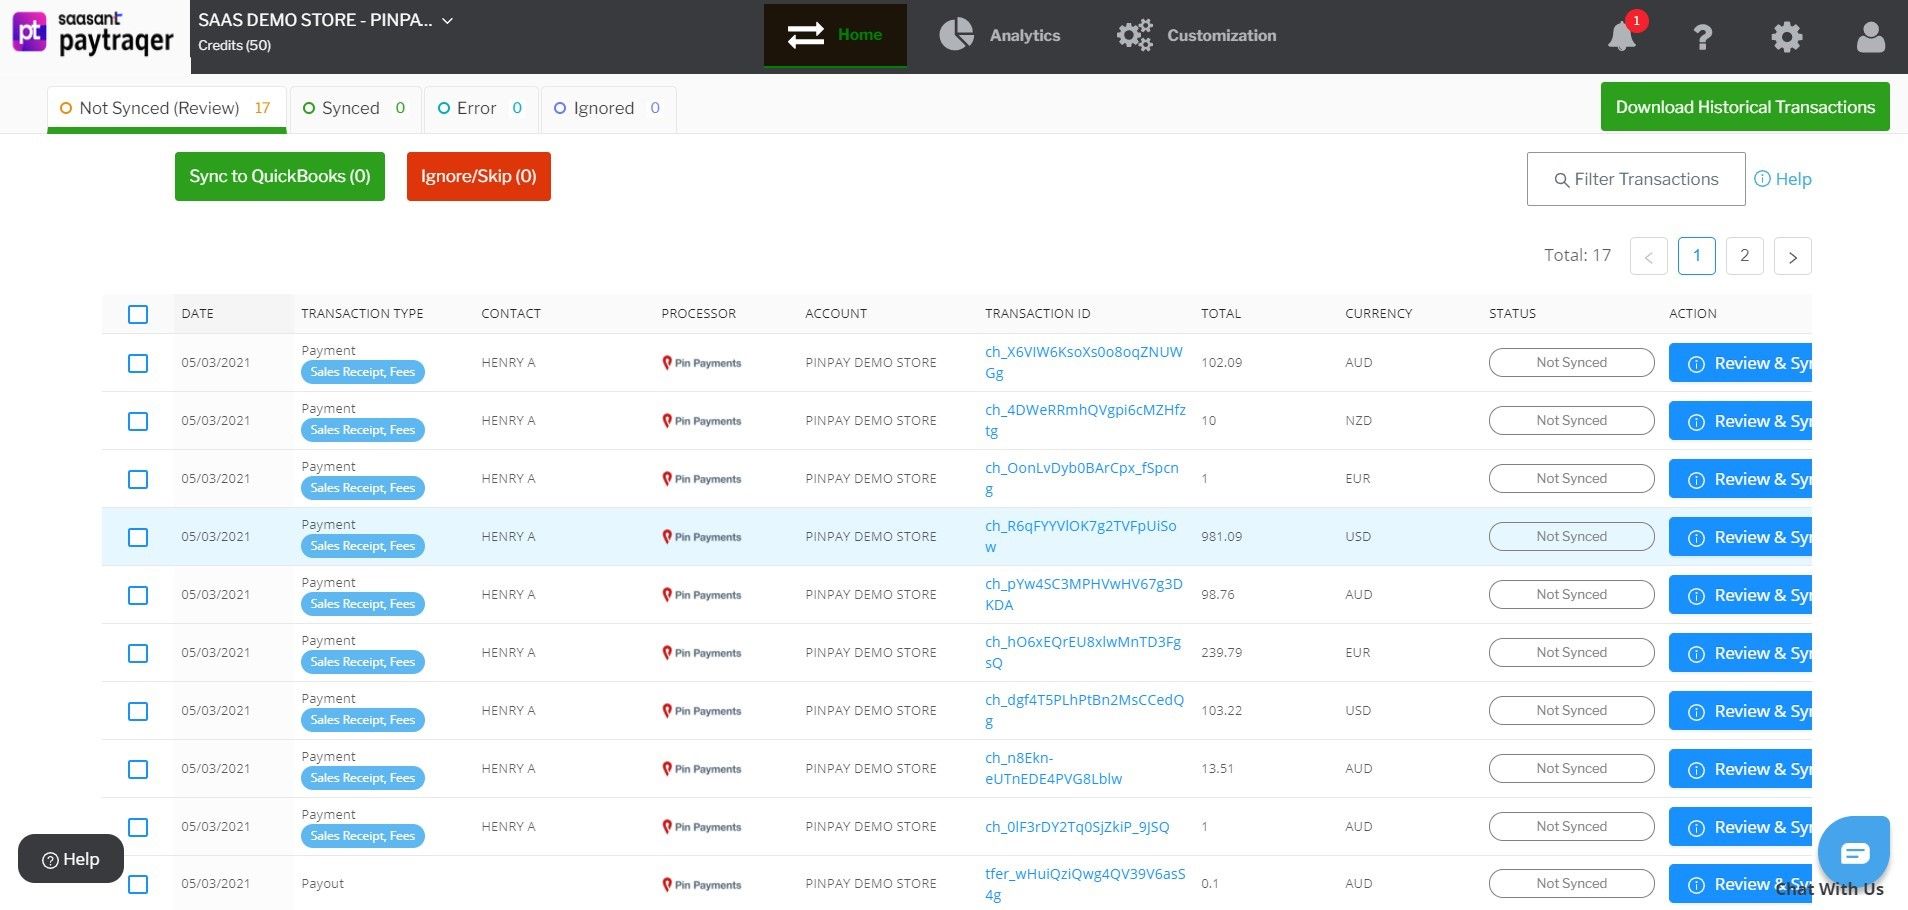
Task: Click the Analytics pie chart icon
Action: (956, 35)
